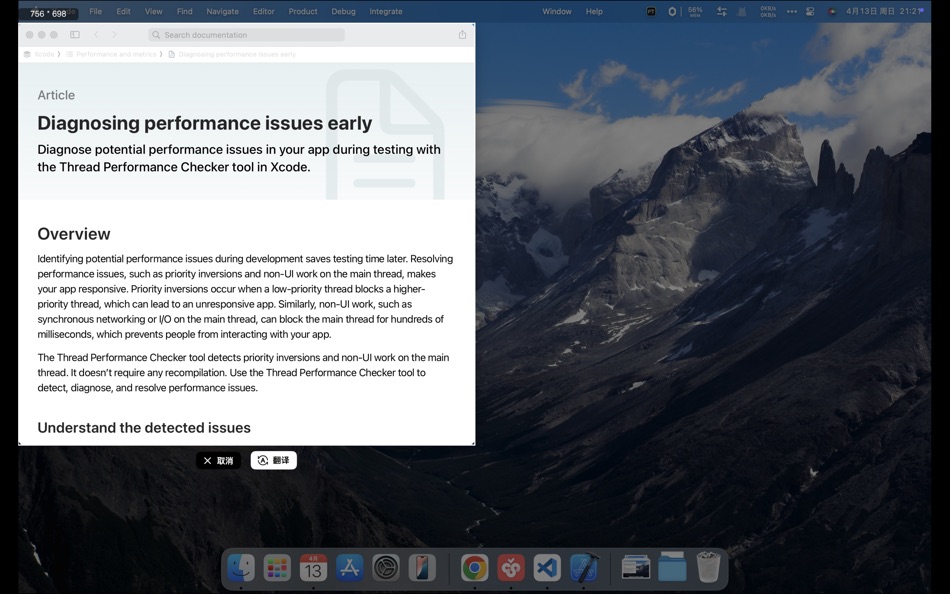Open the App Store from the Dock

pyautogui.click(x=348, y=567)
